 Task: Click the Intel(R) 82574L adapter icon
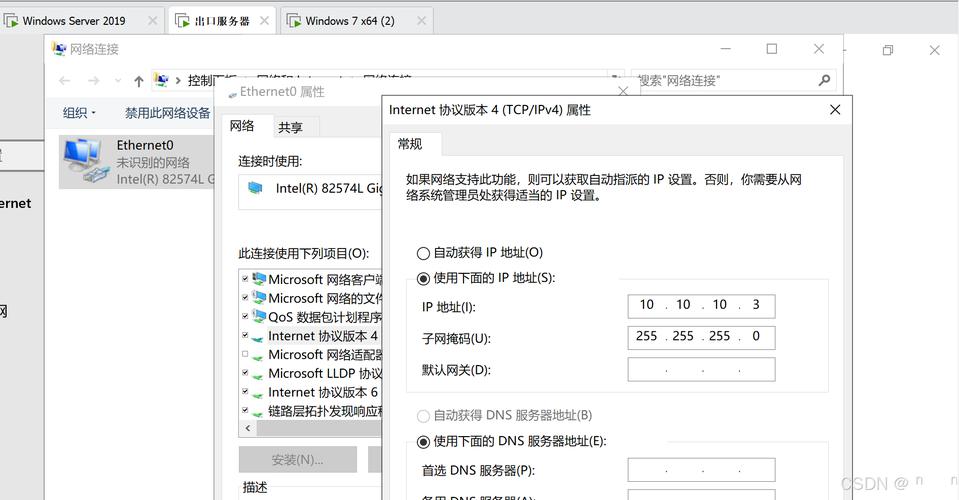[255, 188]
